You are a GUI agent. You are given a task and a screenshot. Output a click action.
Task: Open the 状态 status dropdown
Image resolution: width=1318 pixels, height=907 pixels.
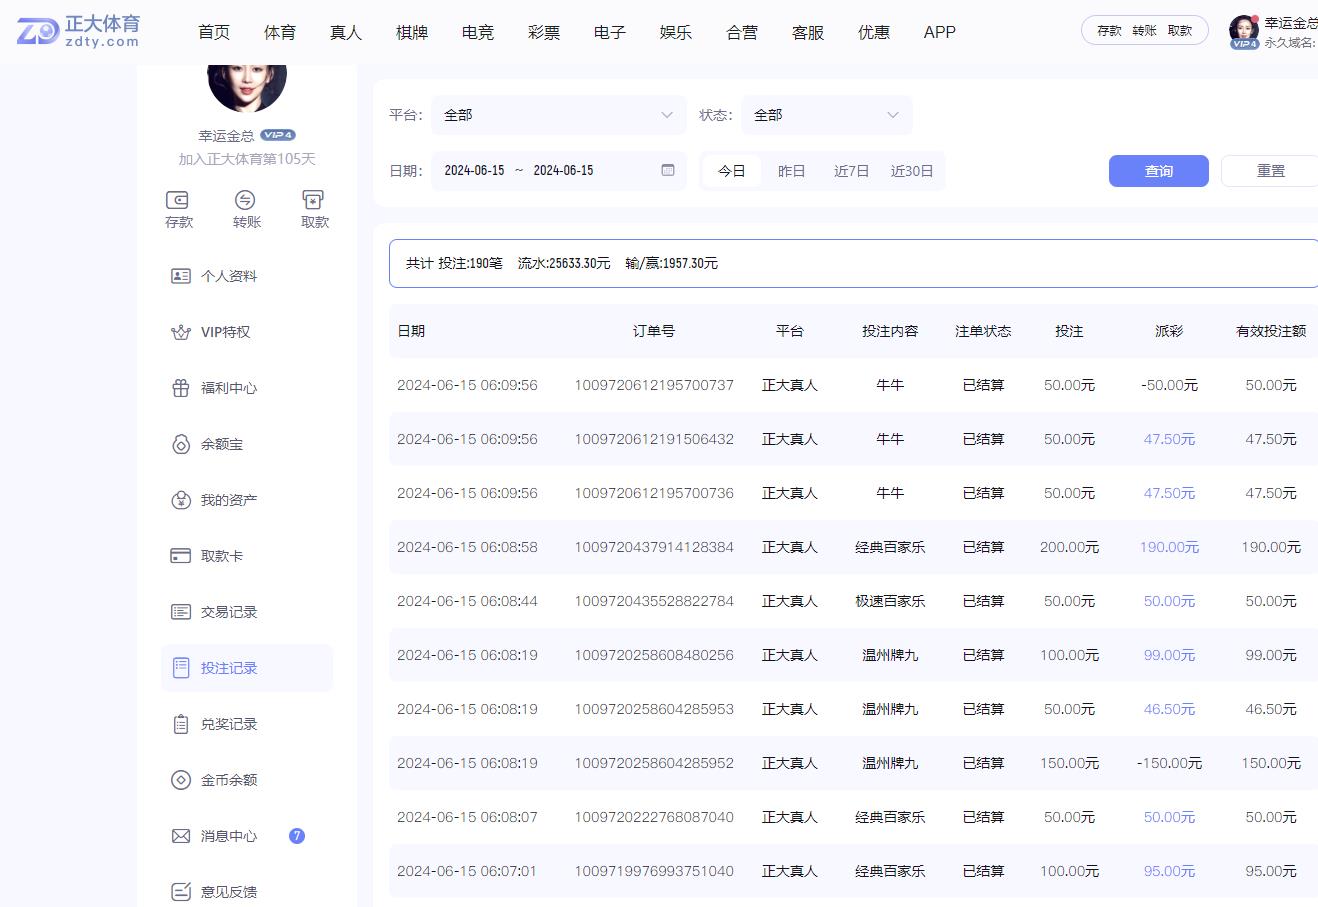coord(826,115)
